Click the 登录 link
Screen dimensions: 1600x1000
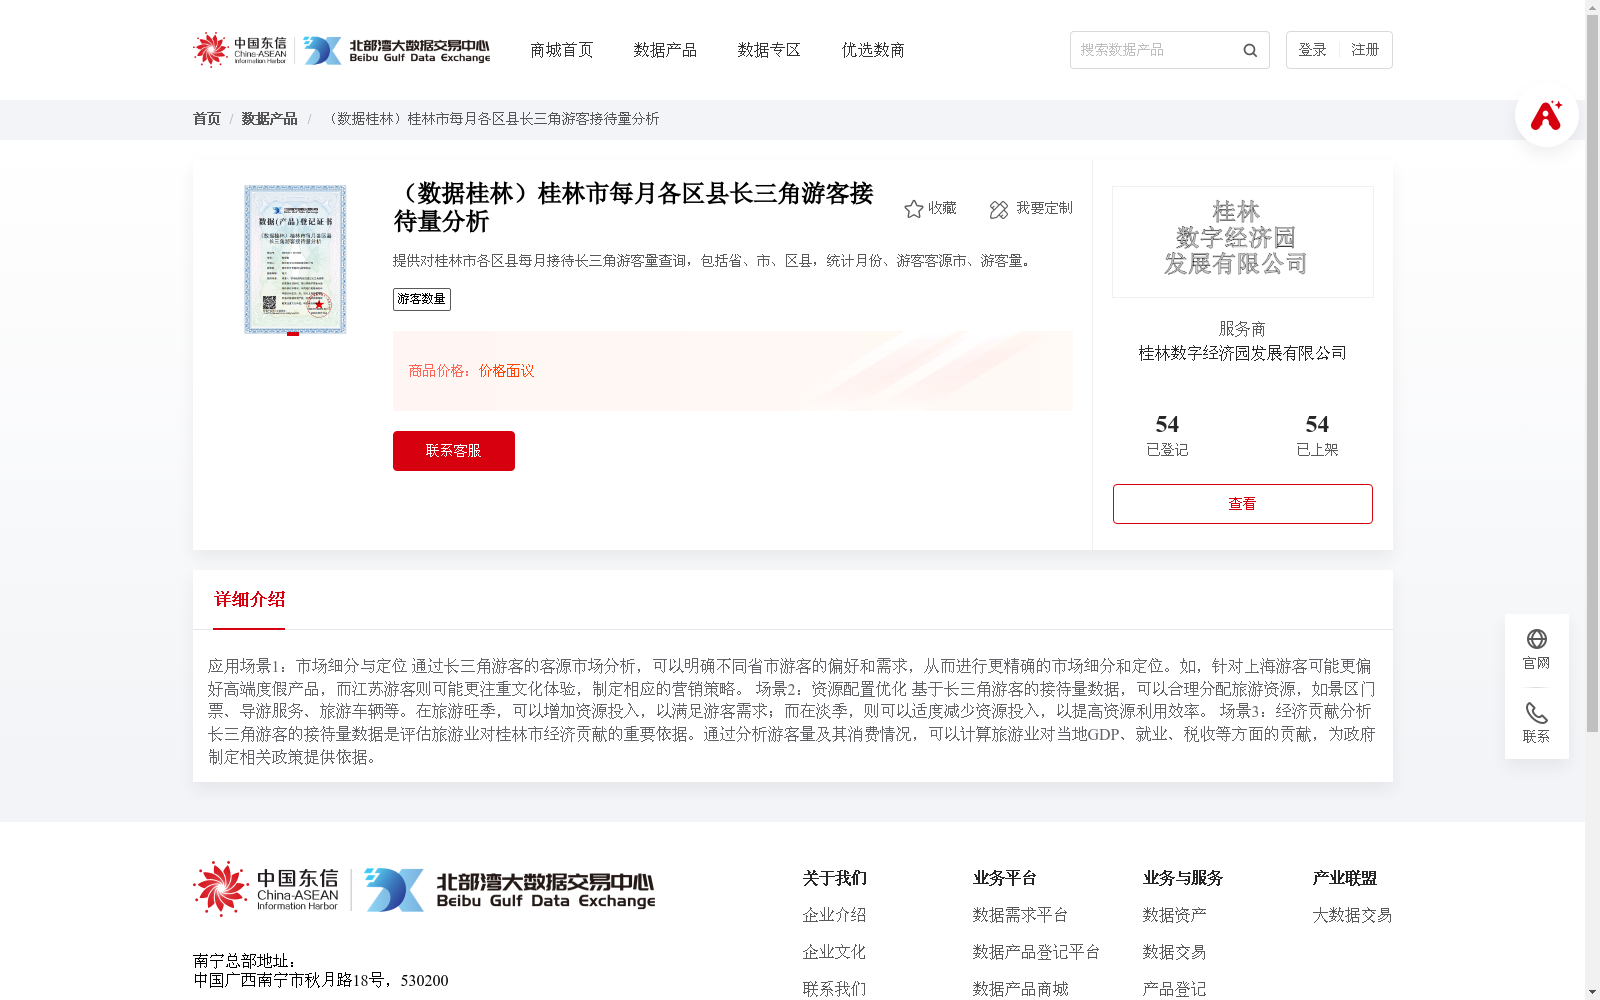[x=1312, y=50]
